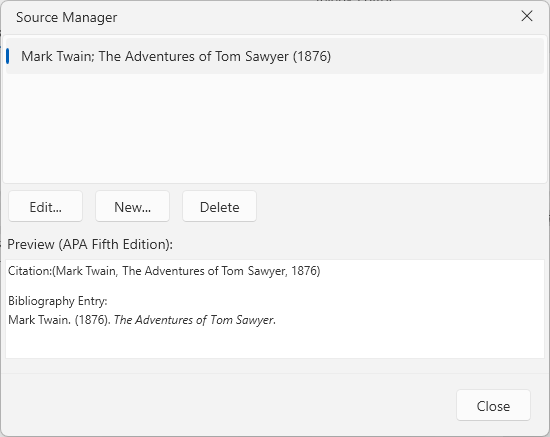Click the Source Manager window title

pos(67,17)
